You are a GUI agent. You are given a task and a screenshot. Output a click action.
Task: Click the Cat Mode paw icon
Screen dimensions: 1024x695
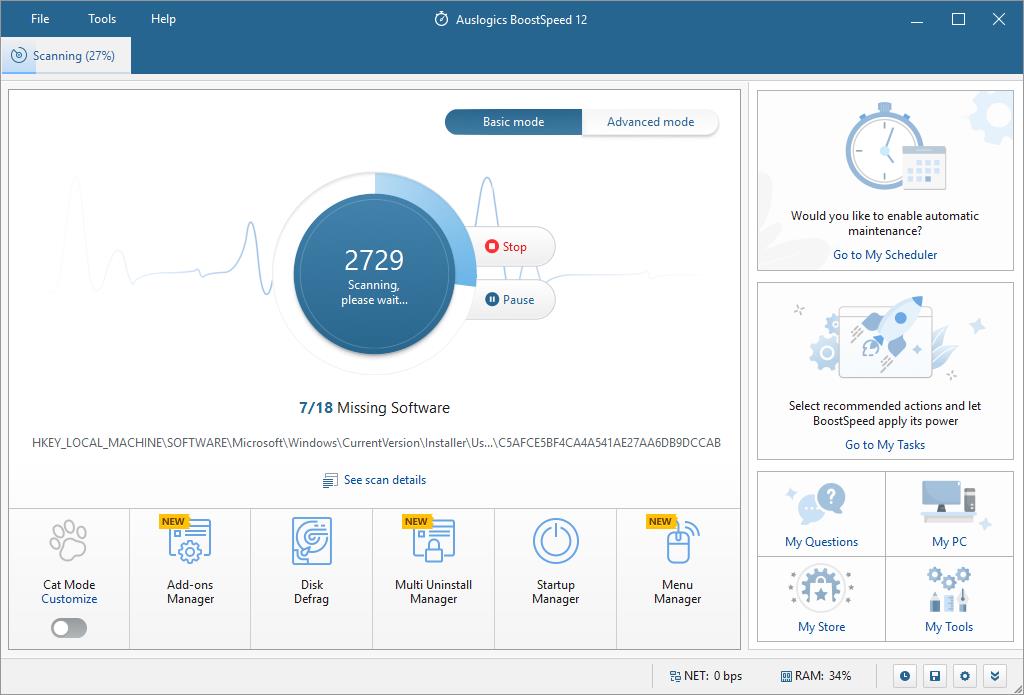pos(69,541)
